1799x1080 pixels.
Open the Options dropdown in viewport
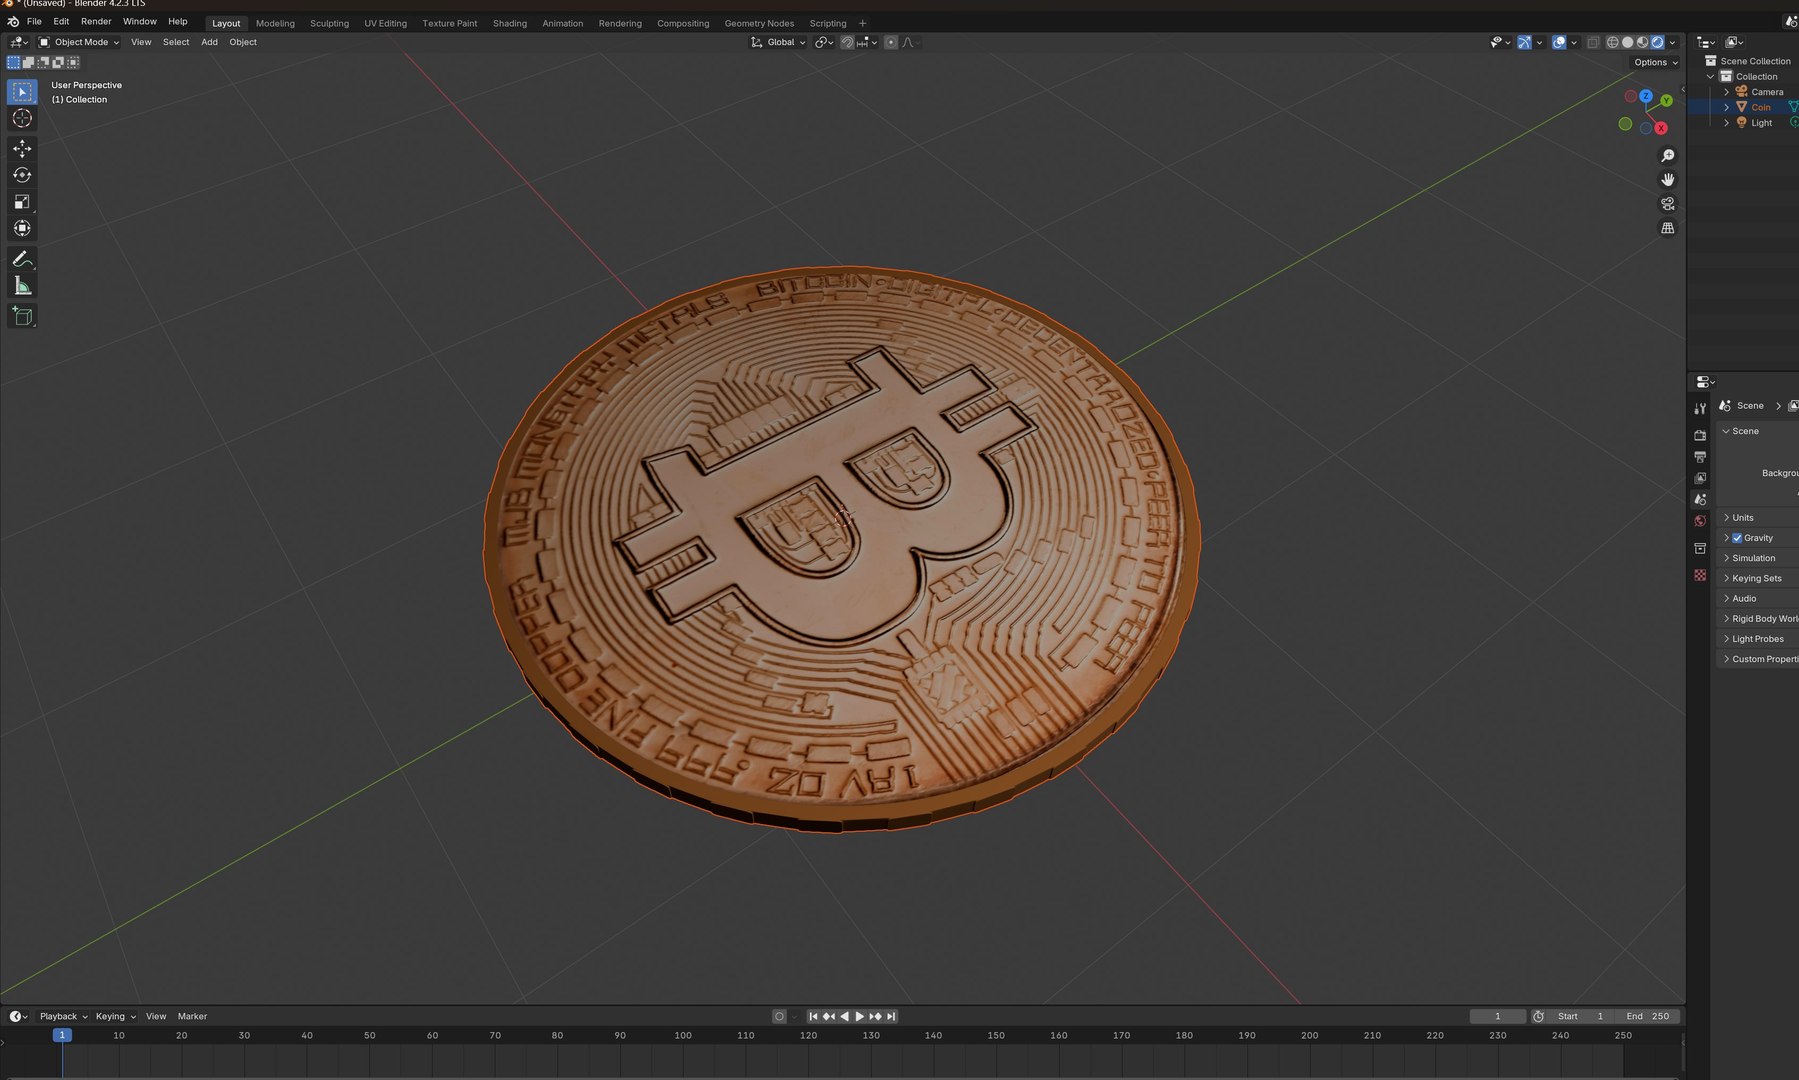[1655, 62]
